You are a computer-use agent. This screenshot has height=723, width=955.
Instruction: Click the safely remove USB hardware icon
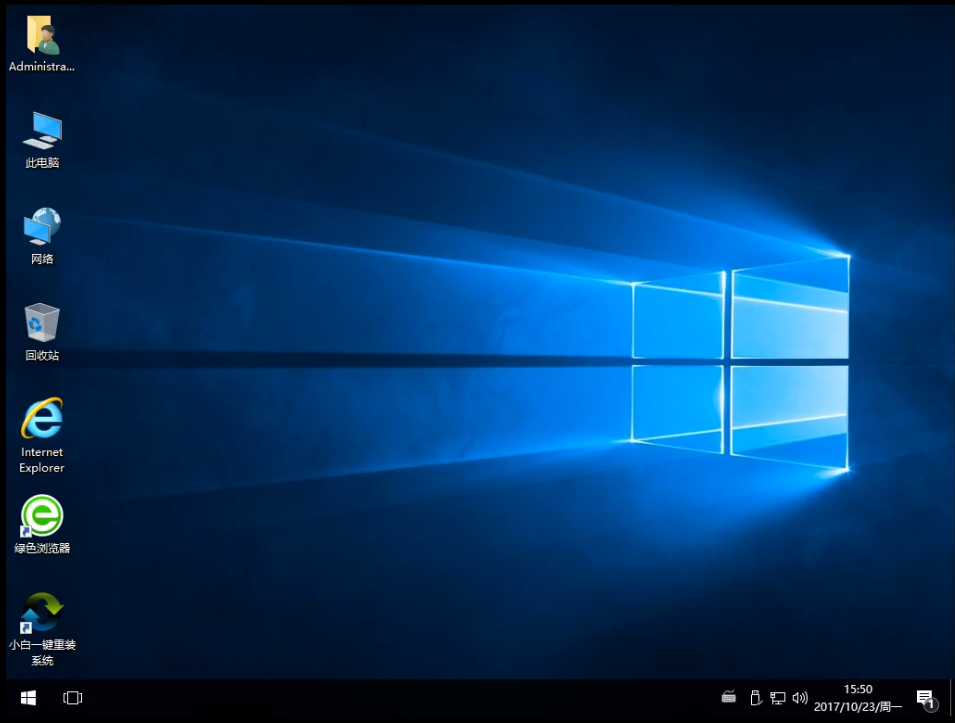pos(755,697)
